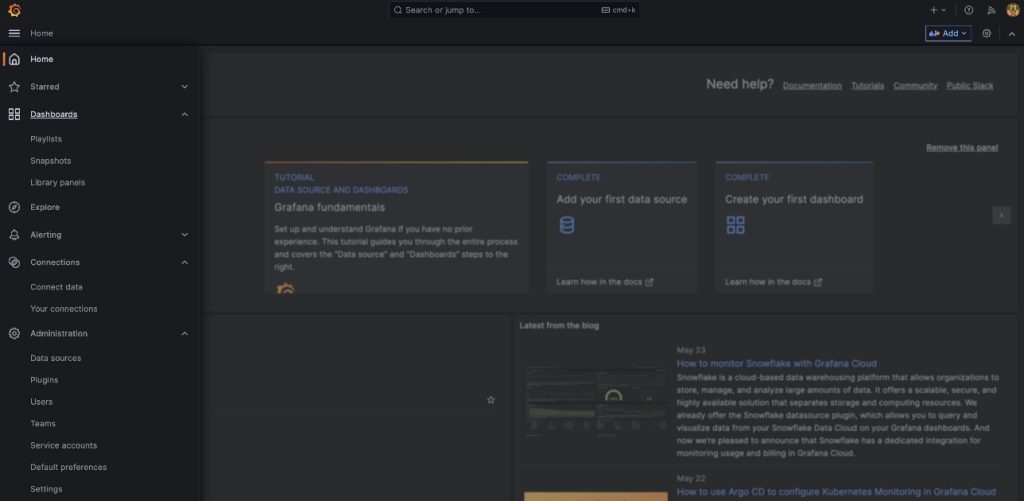Toggle the hamburger menu icon
The height and width of the screenshot is (501, 1024).
14,33
